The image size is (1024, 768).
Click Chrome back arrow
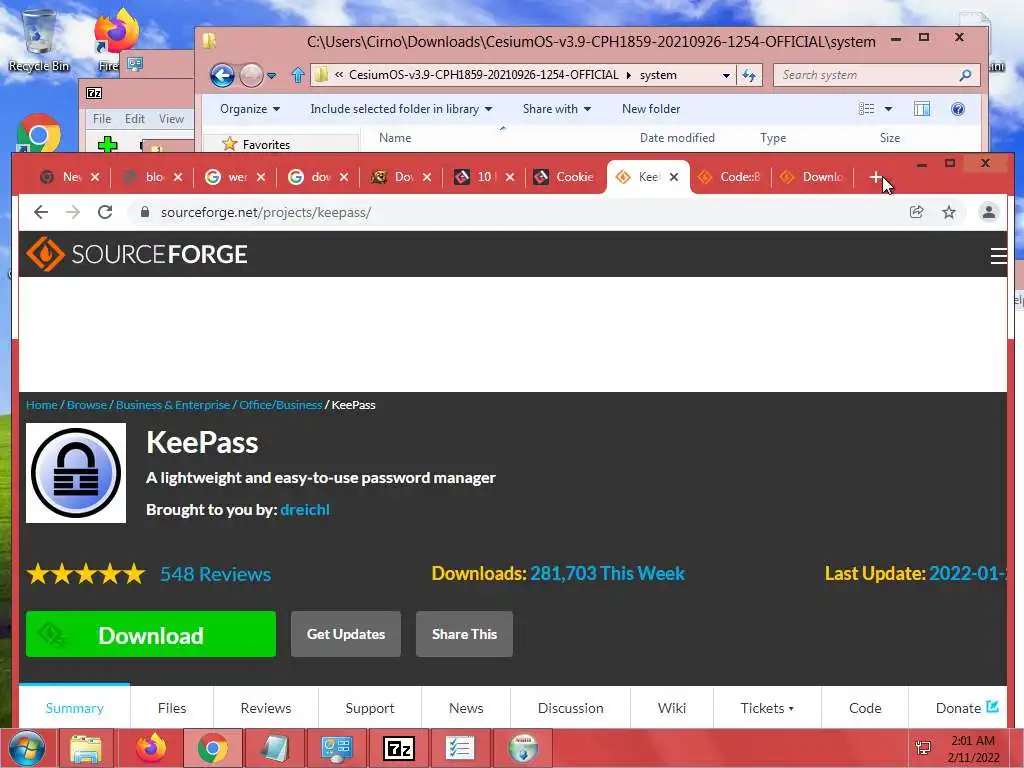[x=41, y=212]
